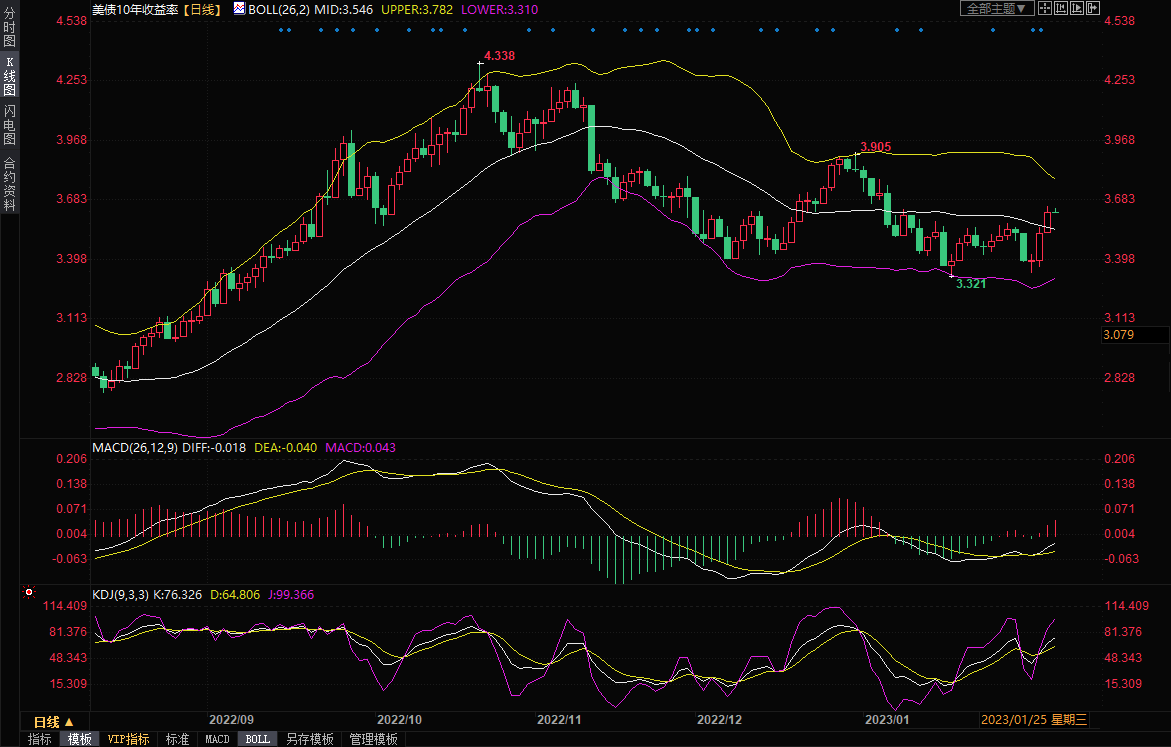The width and height of the screenshot is (1171, 747).
Task: Select the 指标 bottom tab
Action: pyautogui.click(x=40, y=739)
